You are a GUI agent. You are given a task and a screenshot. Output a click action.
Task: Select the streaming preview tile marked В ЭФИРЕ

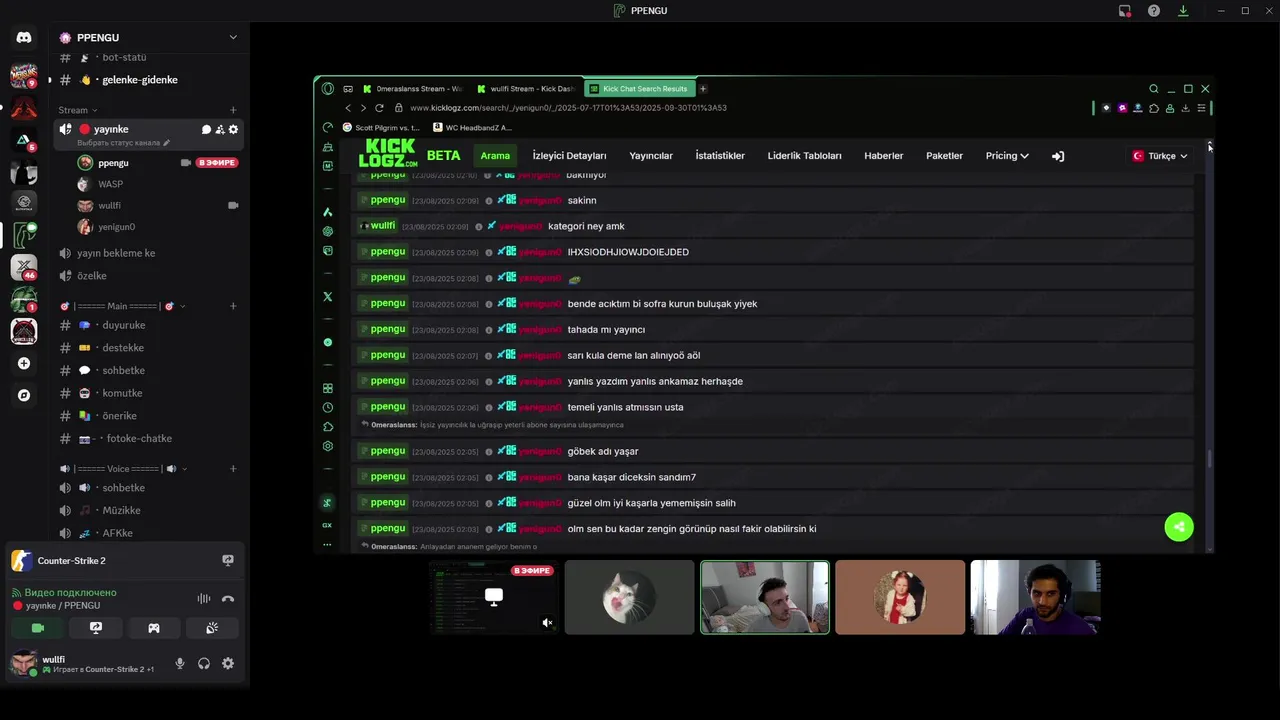[x=494, y=597]
